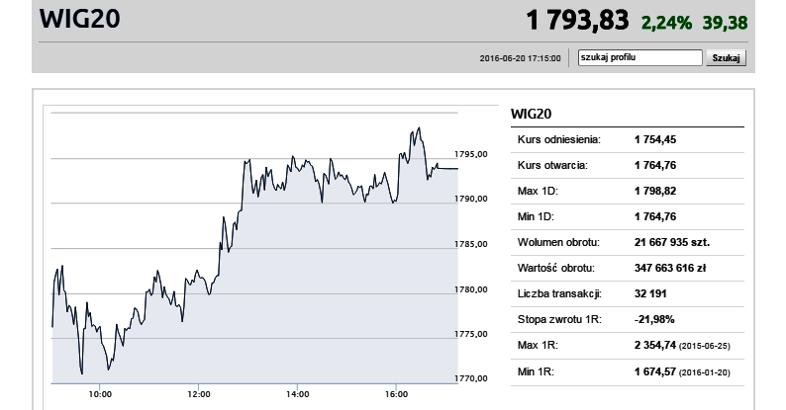Click the Kurs otwarcia label
The width and height of the screenshot is (786, 410).
coord(551,164)
